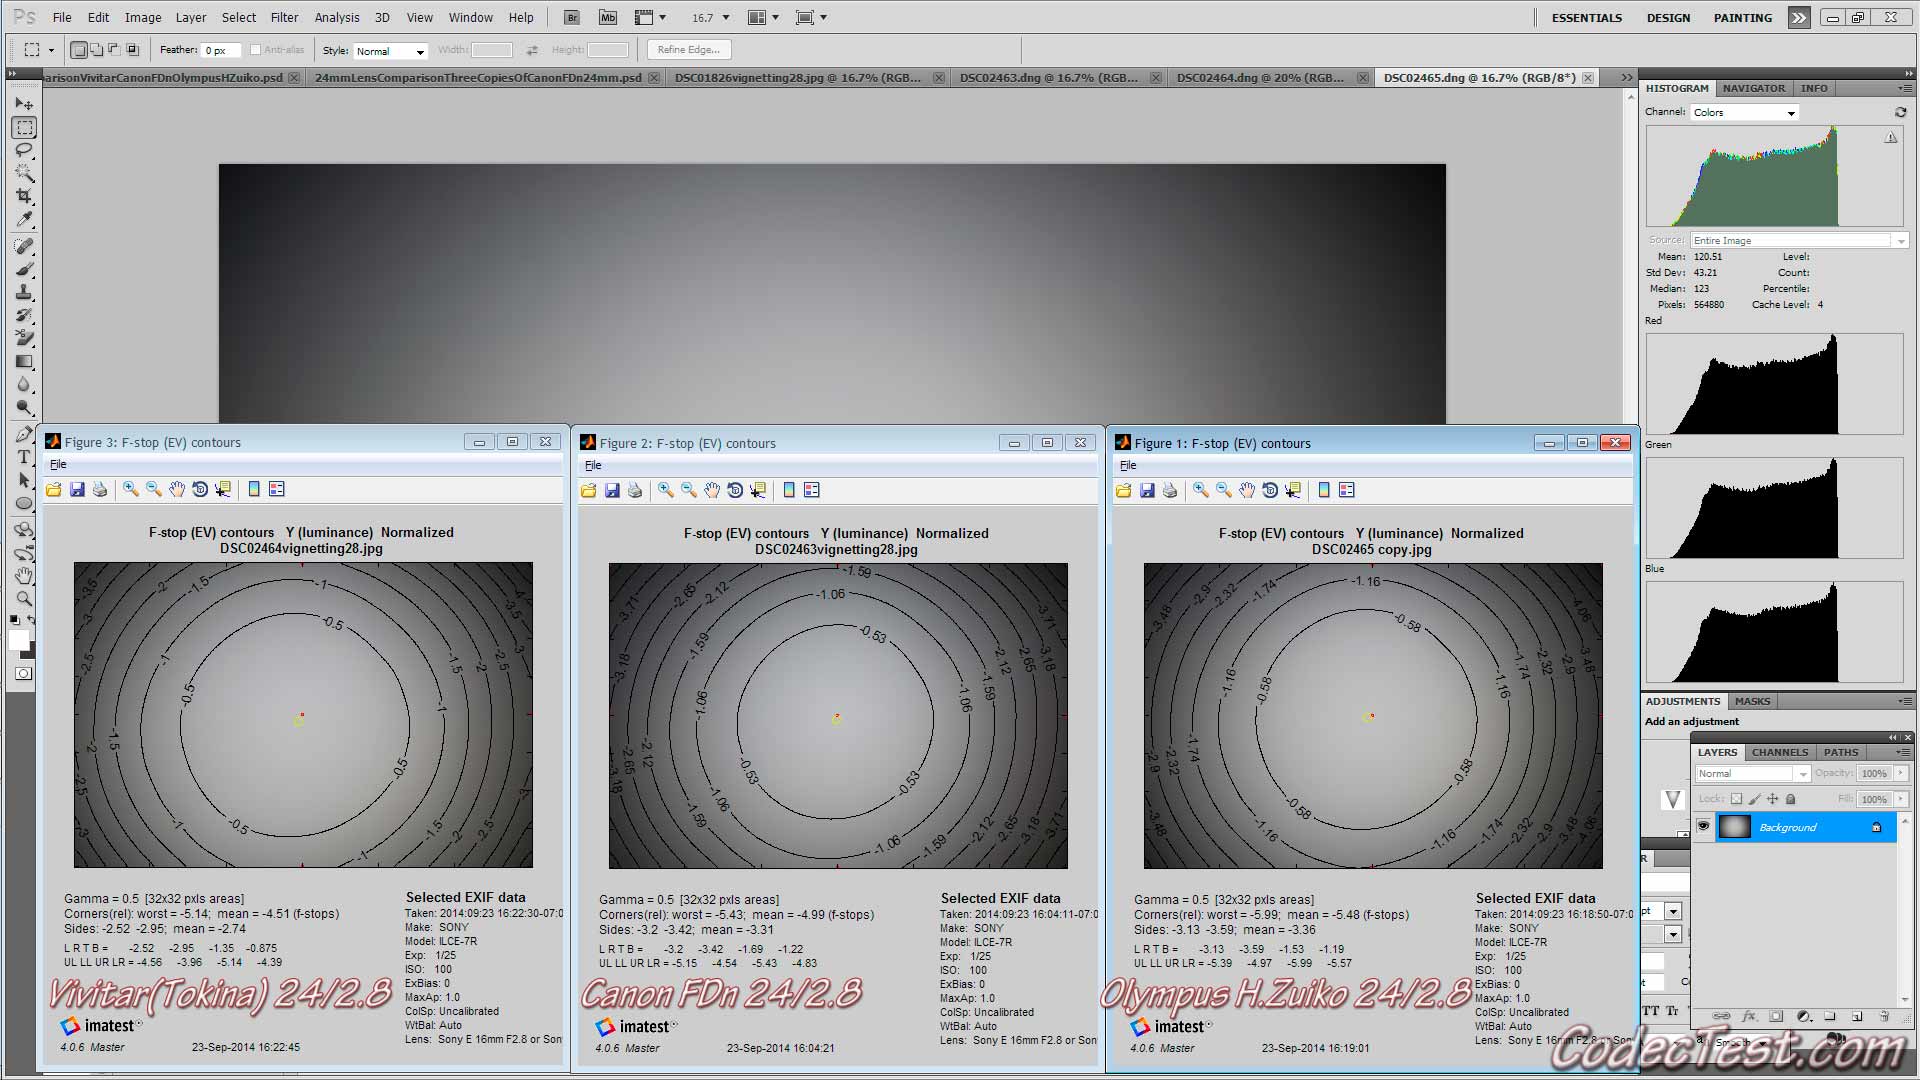Select the Hand tool in toolbox

24,576
